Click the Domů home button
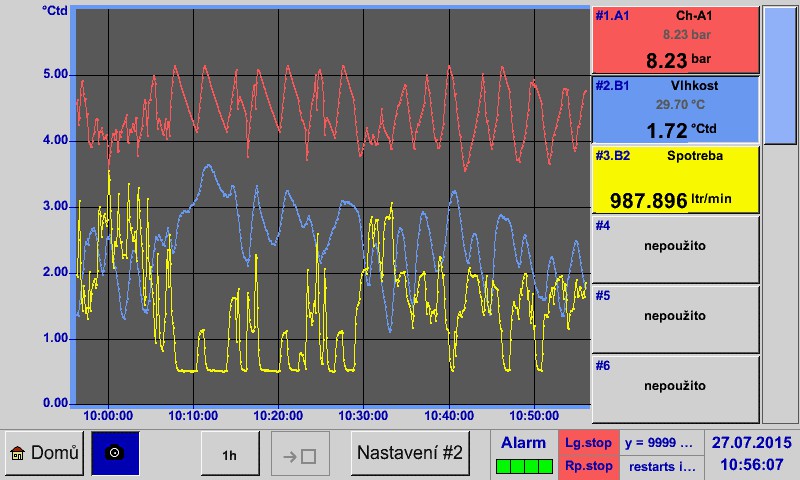Viewport: 800px width, 480px height. pyautogui.click(x=43, y=454)
